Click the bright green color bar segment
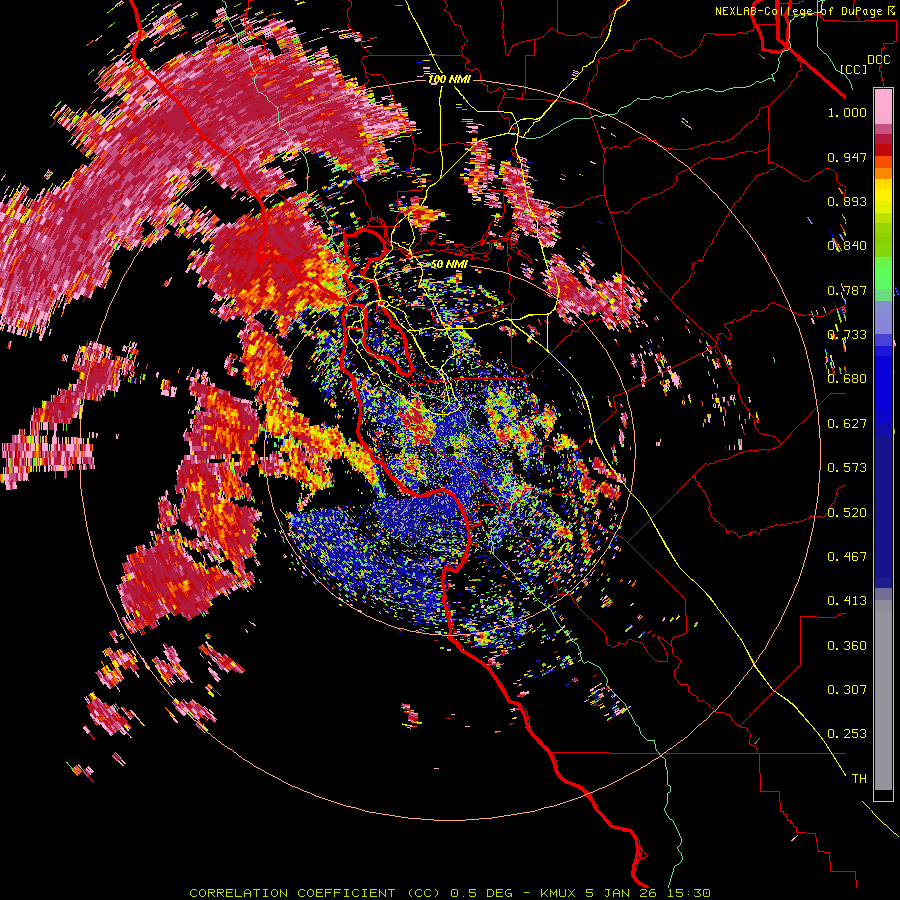Viewport: 900px width, 900px height. tap(883, 273)
